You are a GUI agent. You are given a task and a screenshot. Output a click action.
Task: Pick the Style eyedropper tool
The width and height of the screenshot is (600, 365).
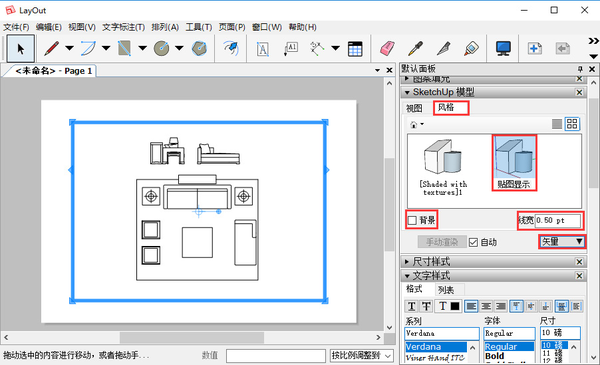click(x=415, y=49)
